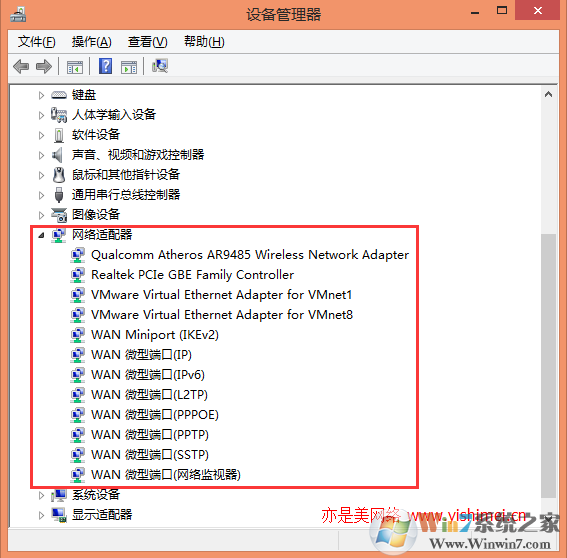Screen dimensions: 567x558
Task: Click the icon for WAN Miniport (IKEv2)
Action: [x=77, y=335]
